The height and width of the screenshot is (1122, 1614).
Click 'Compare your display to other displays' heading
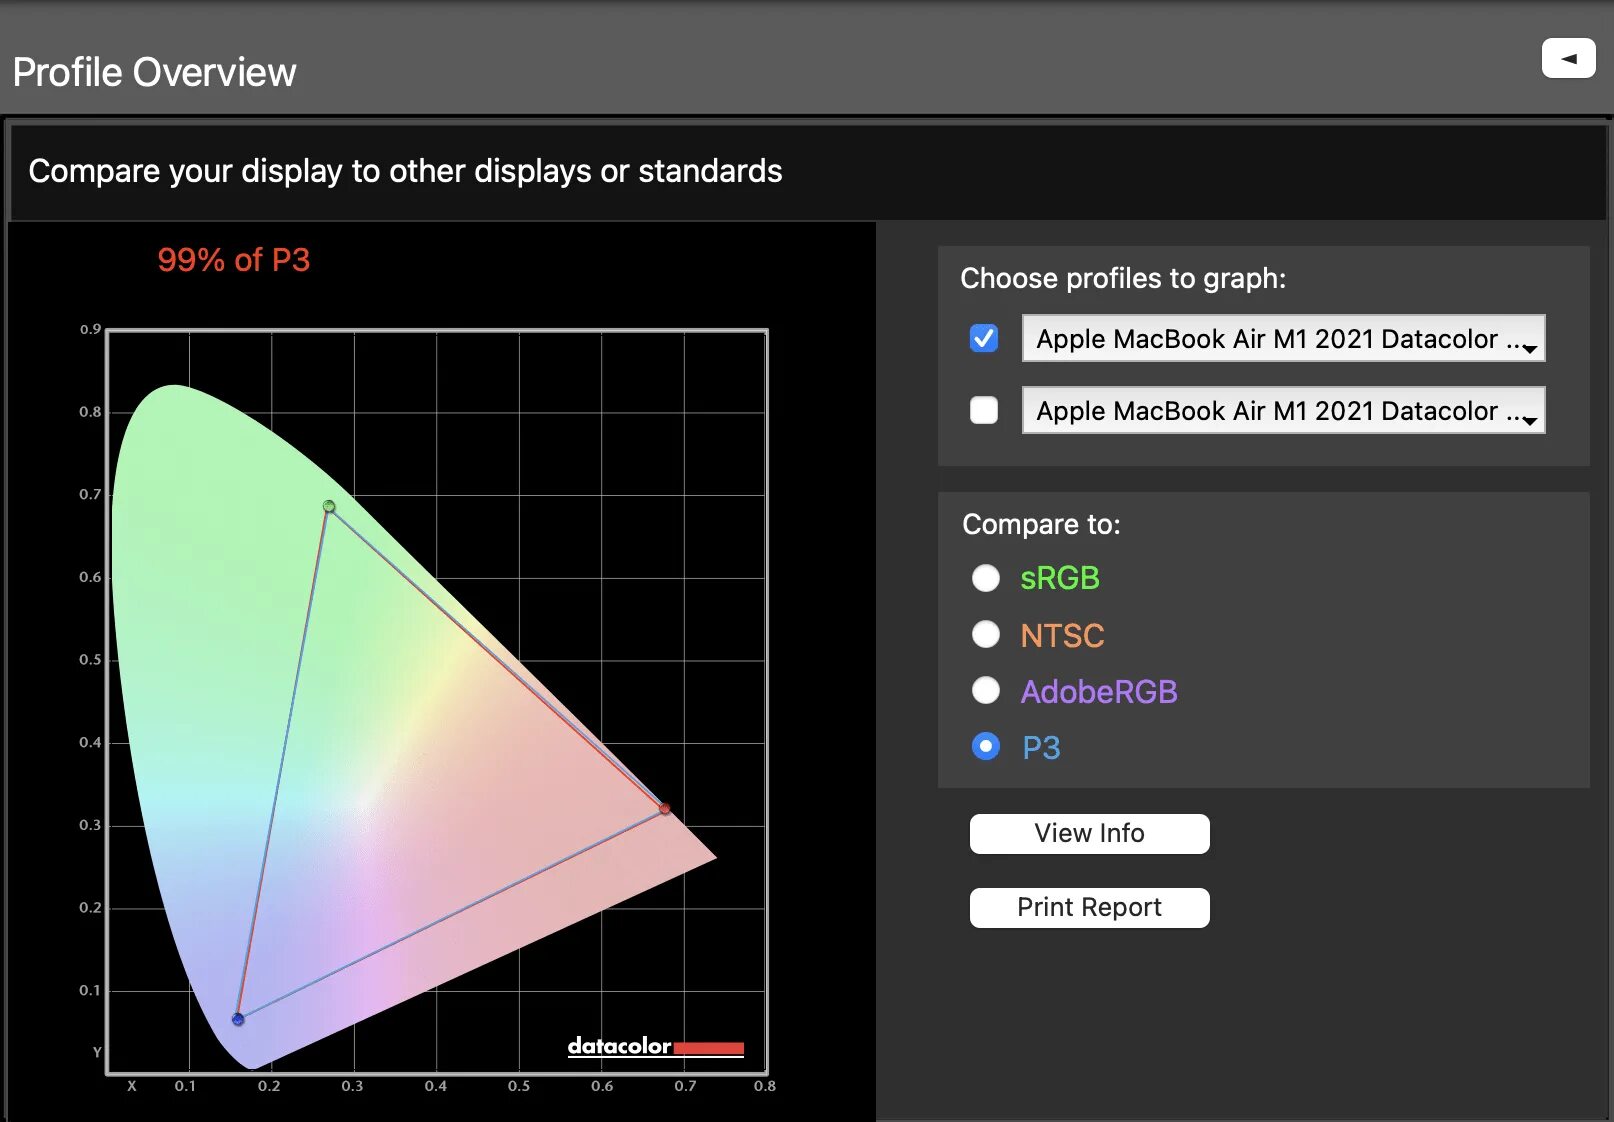[x=405, y=171]
